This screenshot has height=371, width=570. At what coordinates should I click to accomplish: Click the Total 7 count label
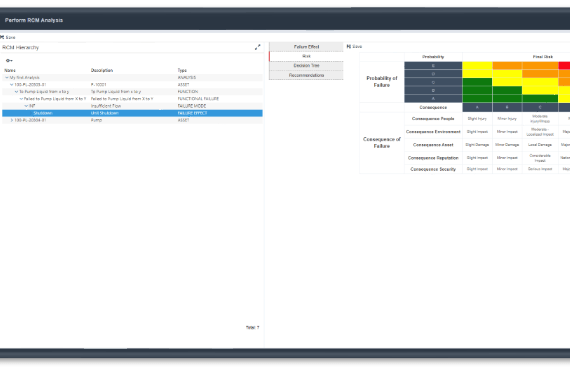(x=252, y=327)
